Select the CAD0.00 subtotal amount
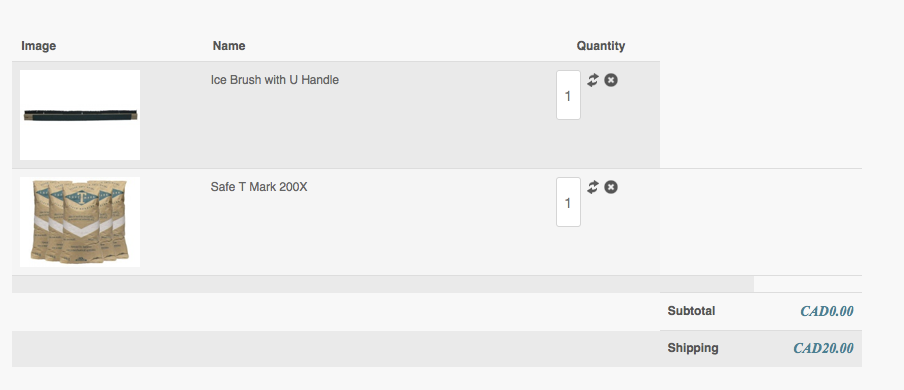This screenshot has width=904, height=390. click(x=827, y=311)
